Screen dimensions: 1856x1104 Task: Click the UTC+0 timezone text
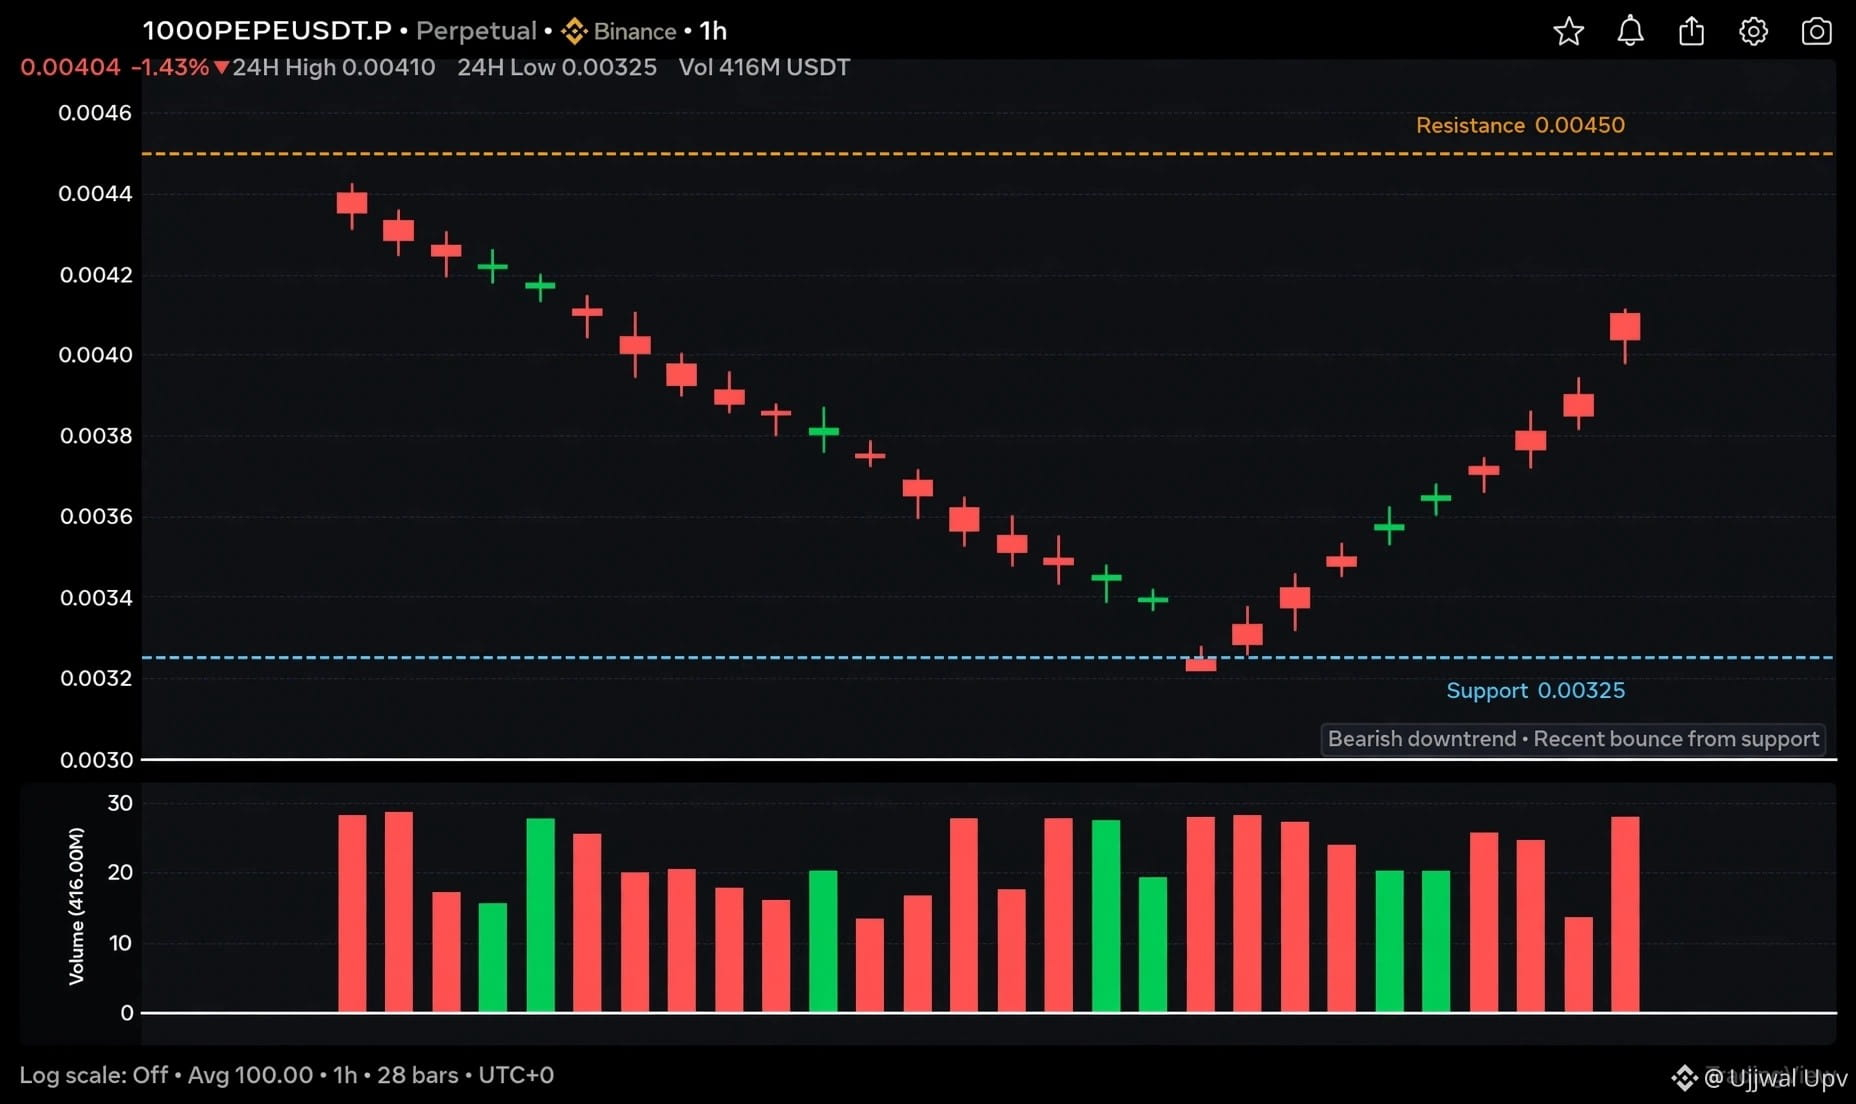[516, 1075]
